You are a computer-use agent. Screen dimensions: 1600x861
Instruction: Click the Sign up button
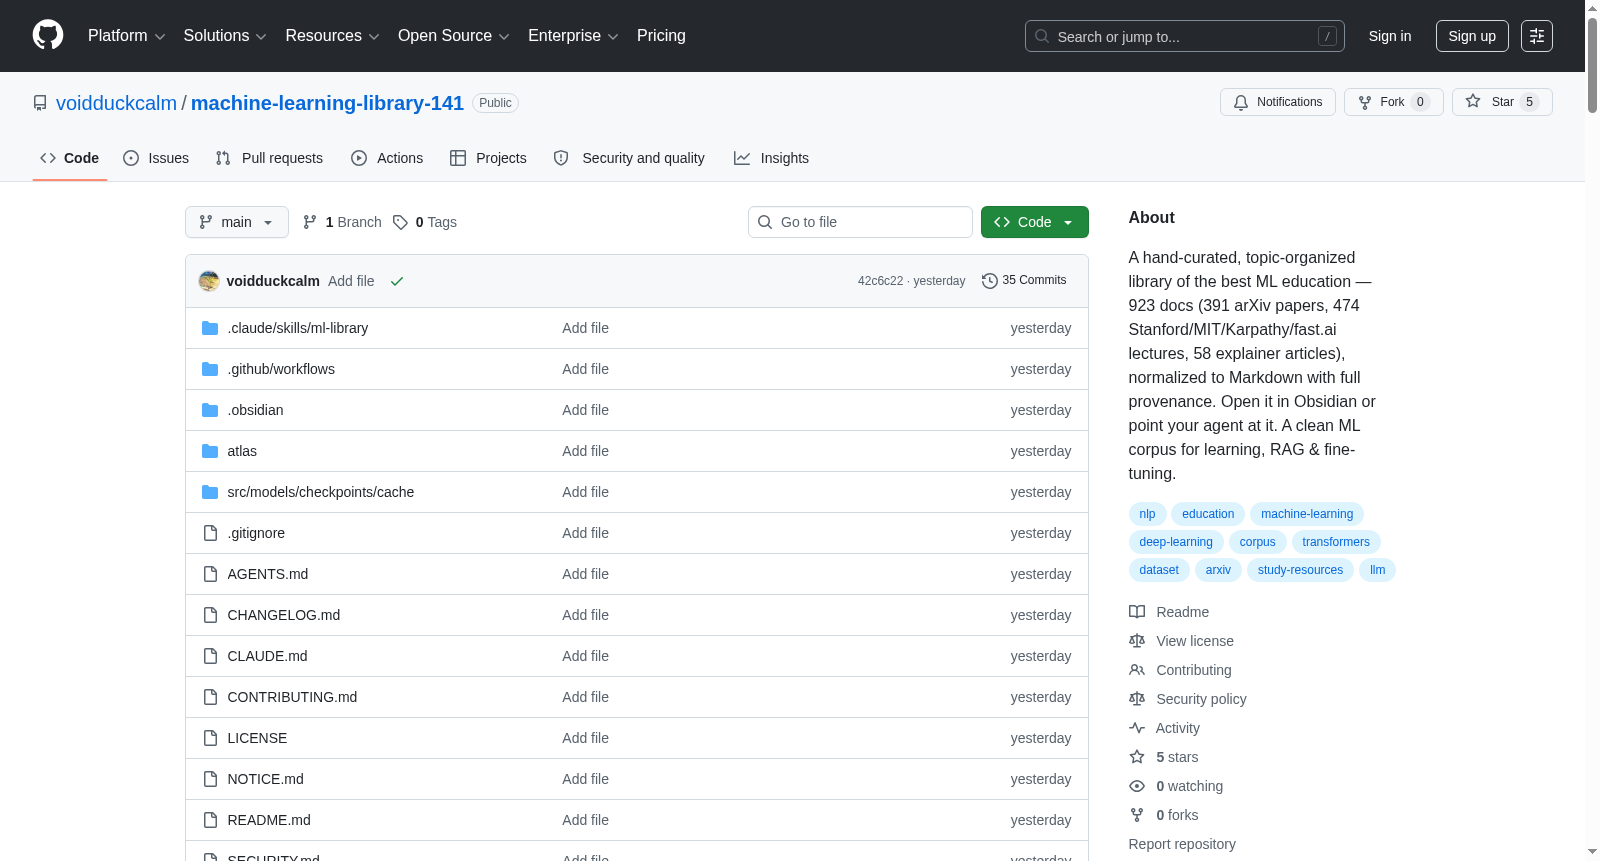[1472, 36]
